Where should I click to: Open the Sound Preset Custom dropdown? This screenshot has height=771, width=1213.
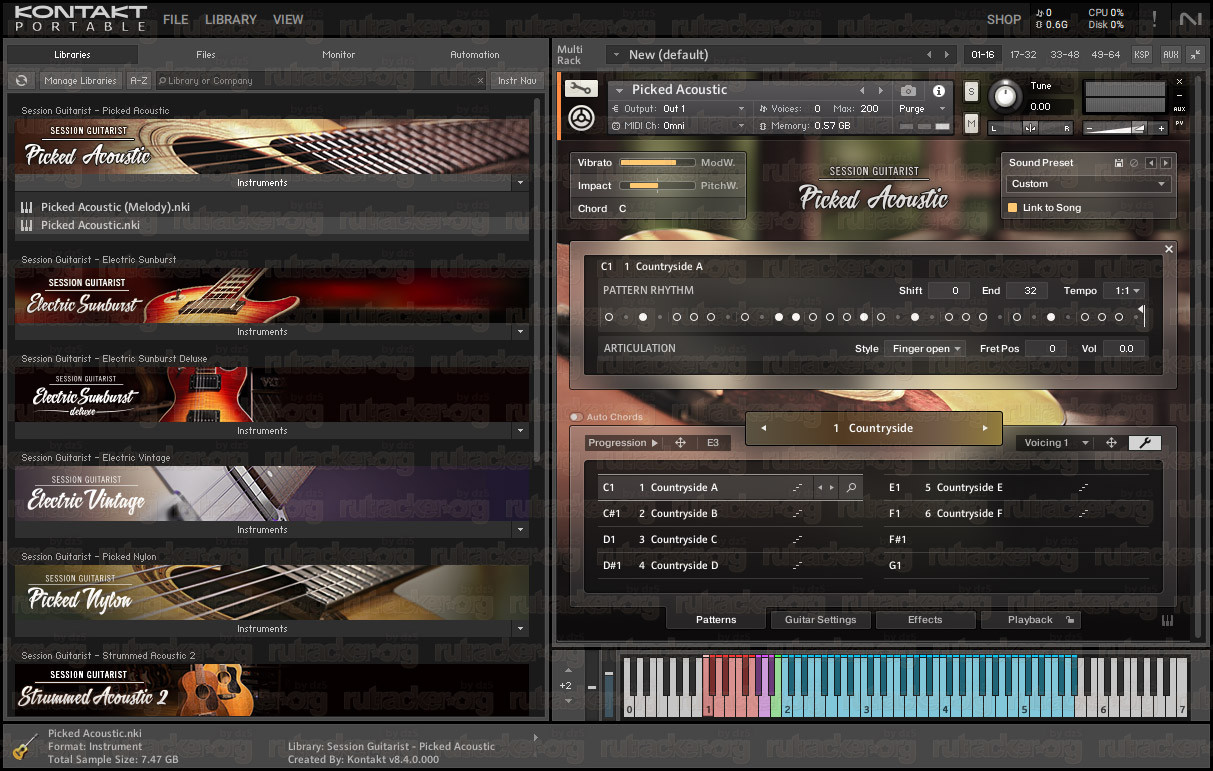pos(1088,184)
